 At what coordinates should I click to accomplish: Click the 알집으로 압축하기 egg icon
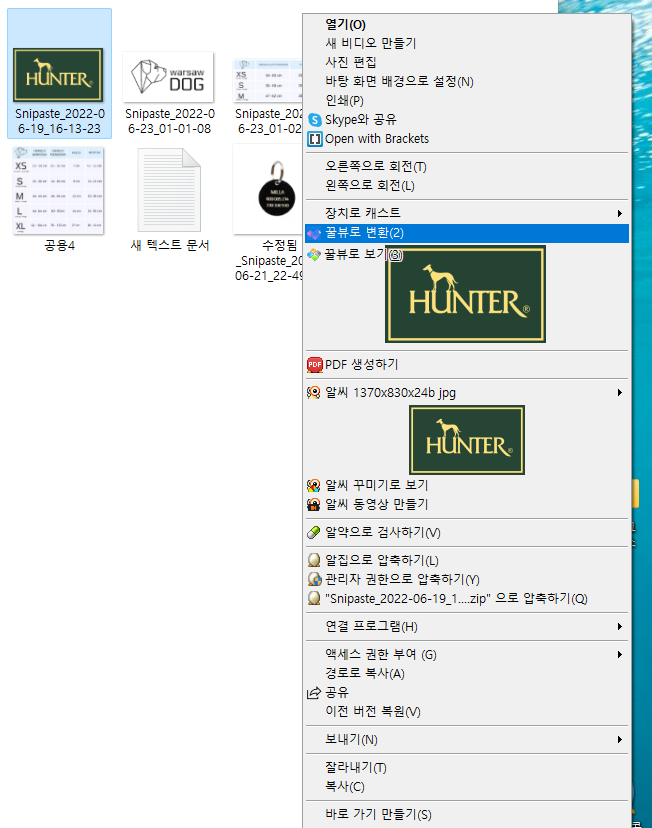click(314, 560)
